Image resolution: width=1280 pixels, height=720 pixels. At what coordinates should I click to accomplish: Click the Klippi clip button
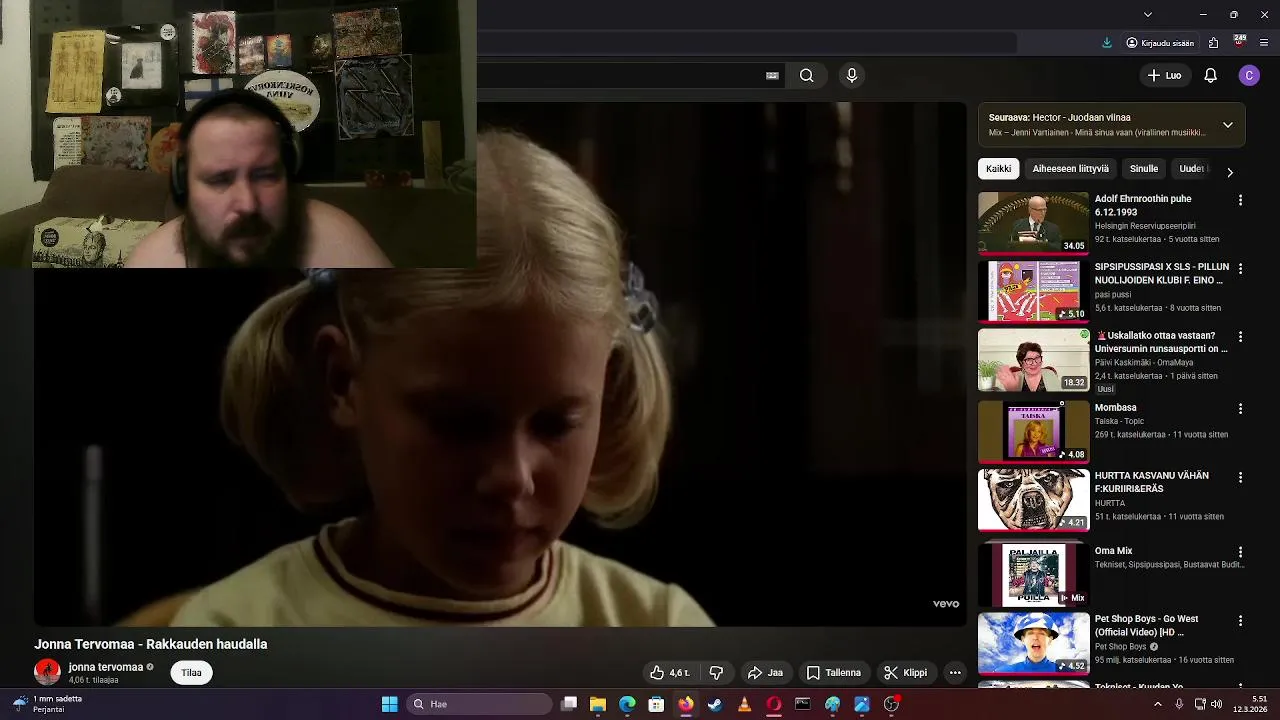(x=905, y=673)
